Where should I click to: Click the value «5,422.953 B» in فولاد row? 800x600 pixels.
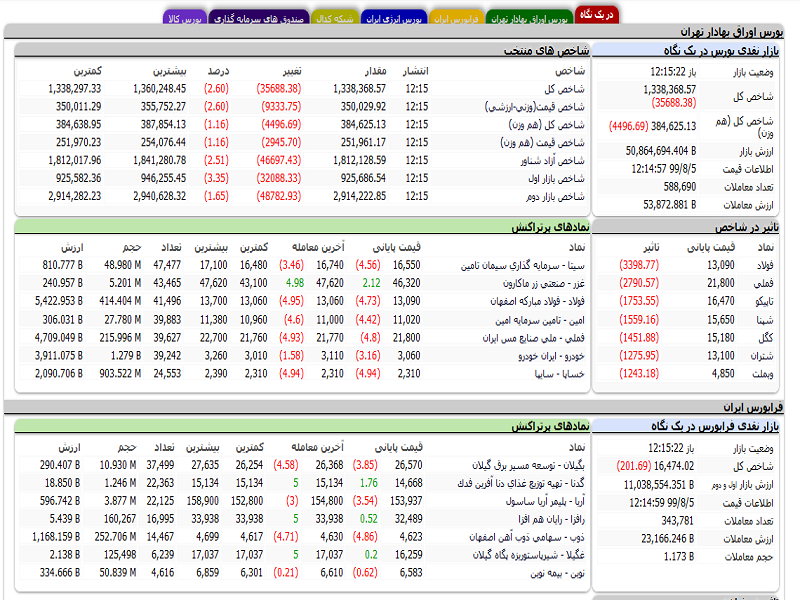point(59,301)
